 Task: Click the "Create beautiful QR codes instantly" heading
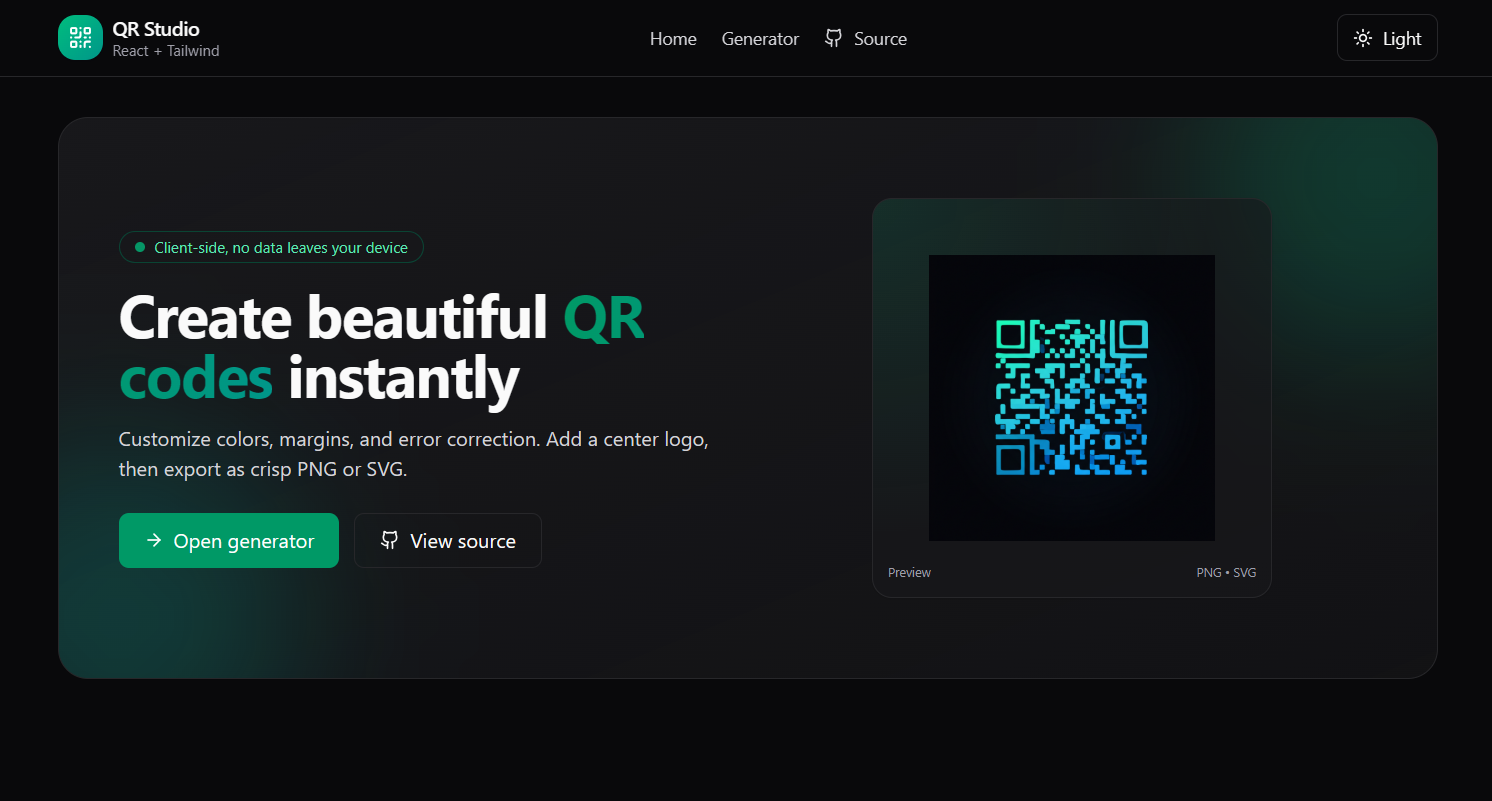click(x=382, y=348)
